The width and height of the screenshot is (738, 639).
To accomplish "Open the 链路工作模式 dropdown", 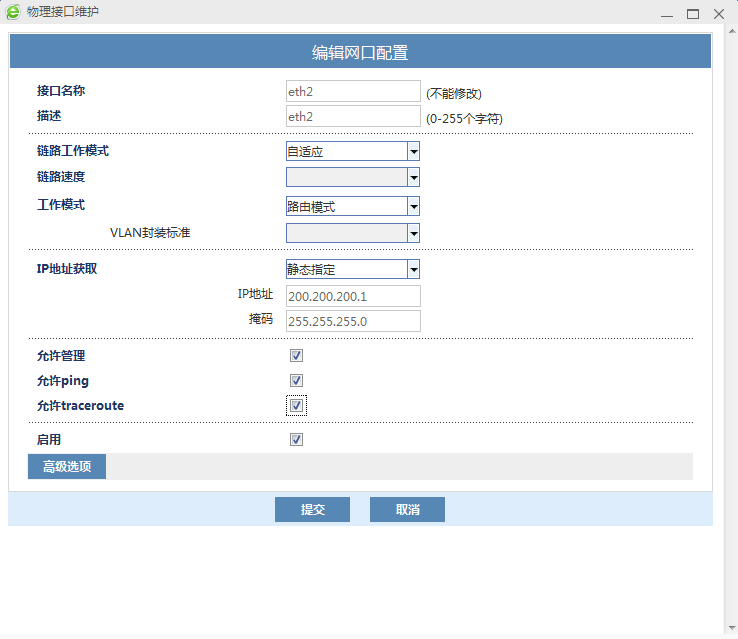I will click(352, 151).
